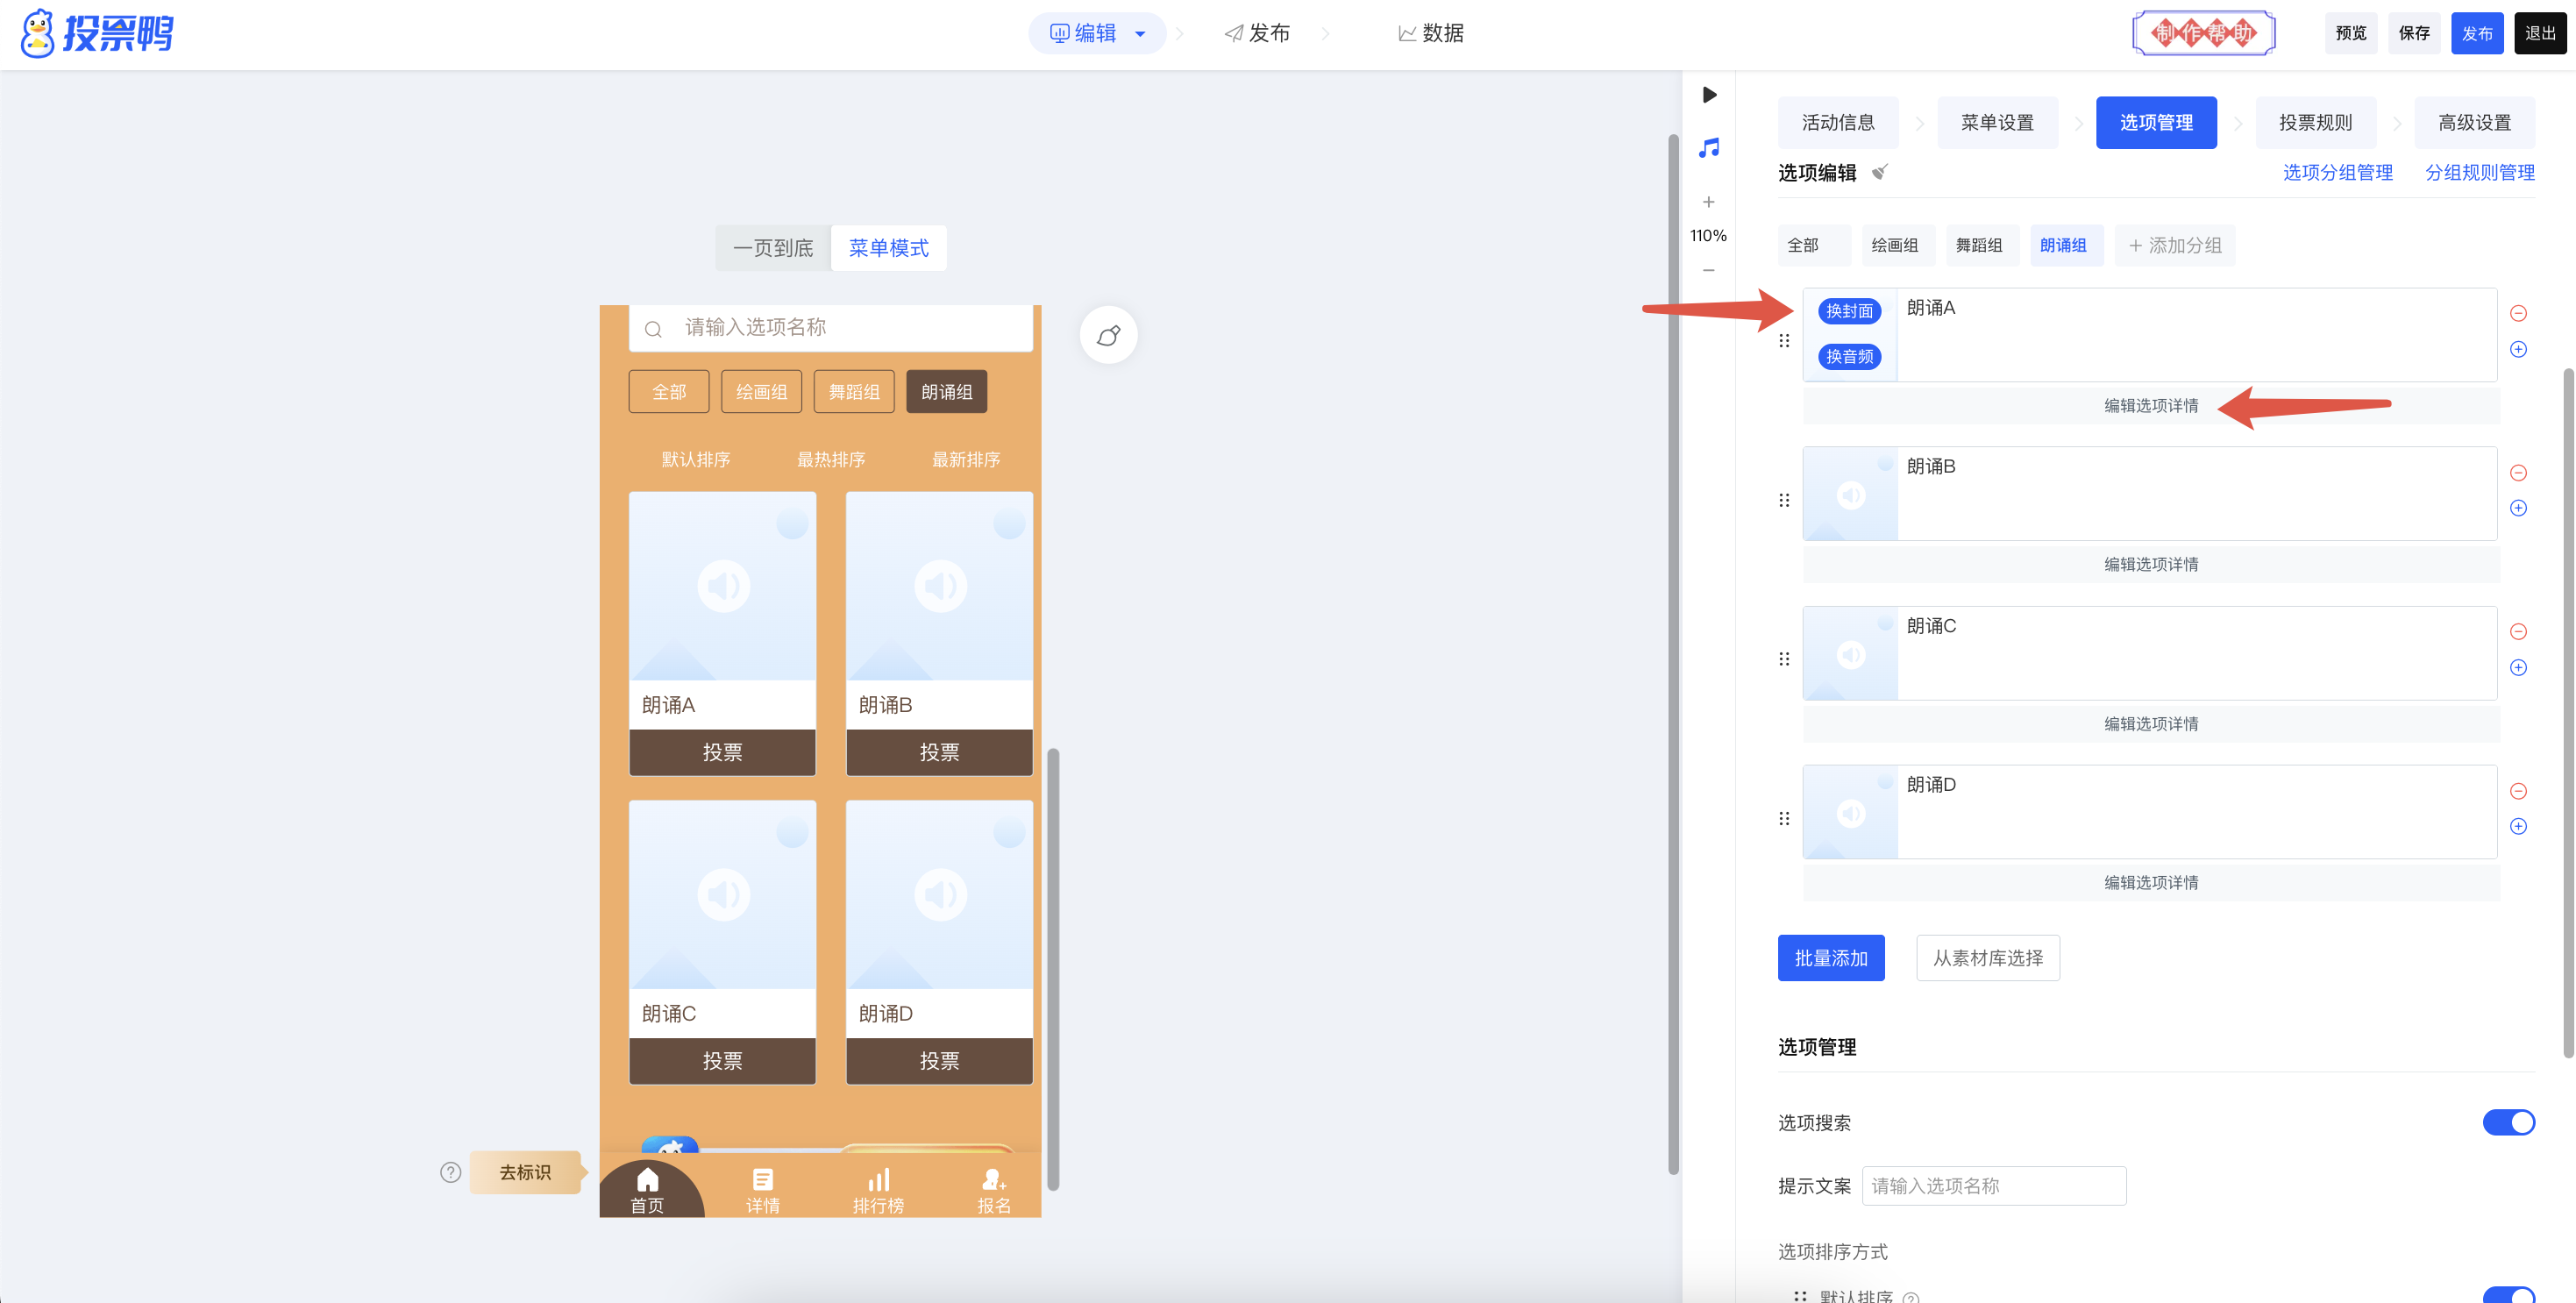Screen dimensions: 2576x1303
Task: Grab the drag handle for 朗诵D
Action: (x=1784, y=818)
